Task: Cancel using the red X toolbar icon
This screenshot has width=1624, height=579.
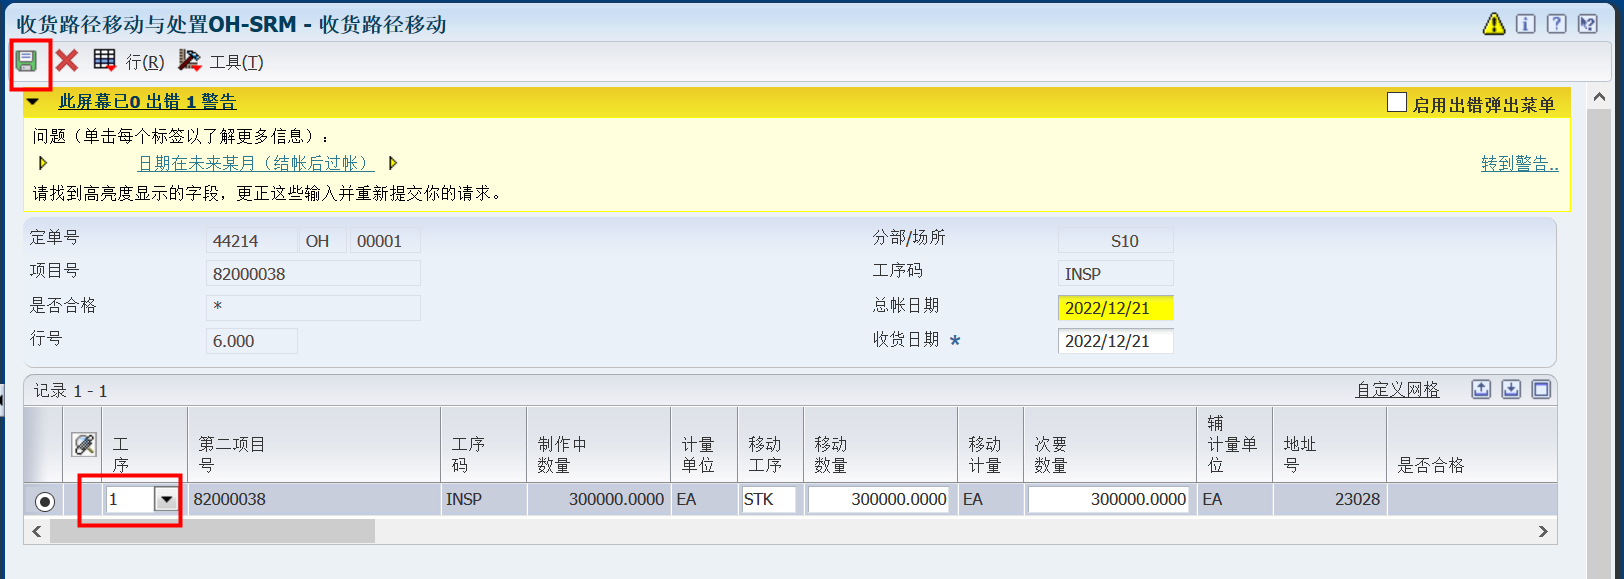Action: tap(67, 61)
